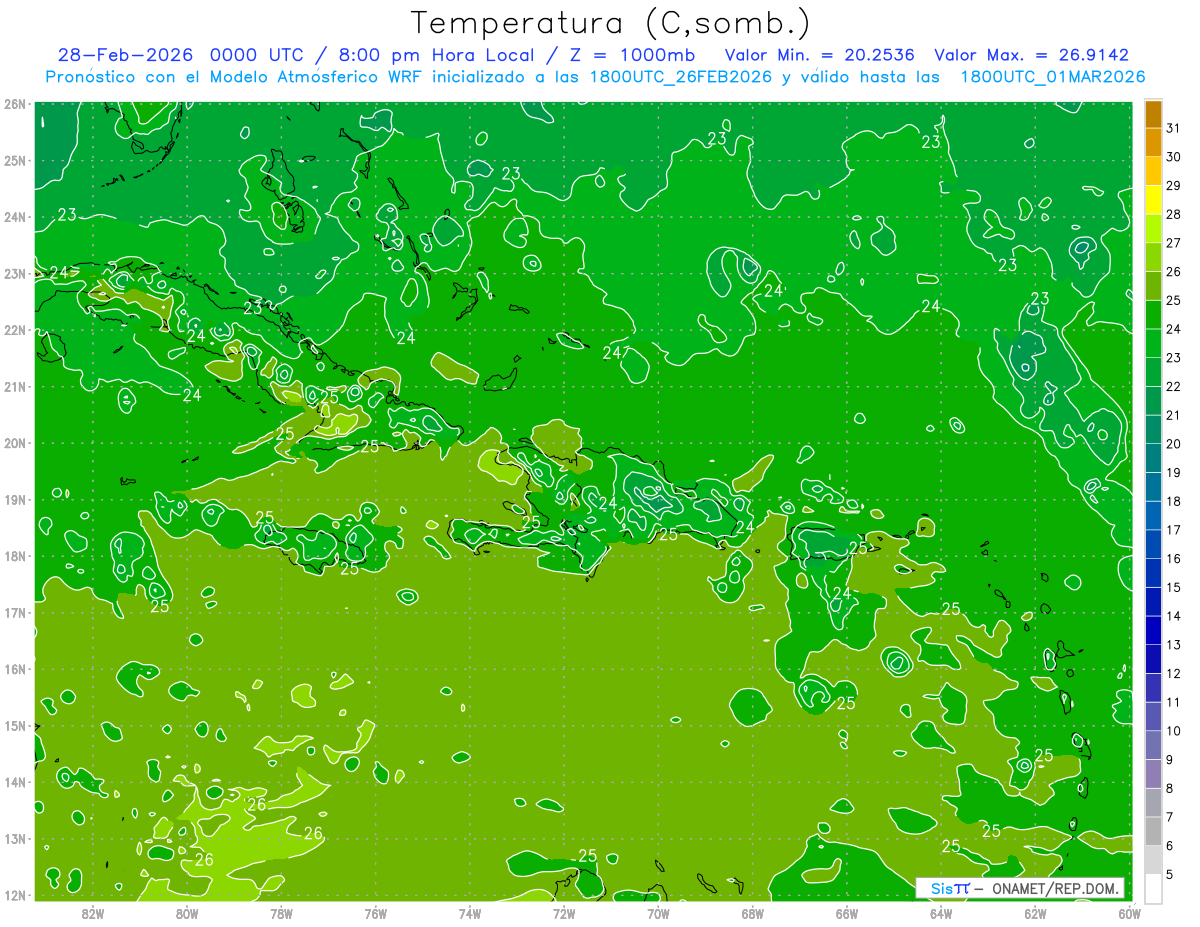Click the legend scale value '5'

tap(1170, 874)
